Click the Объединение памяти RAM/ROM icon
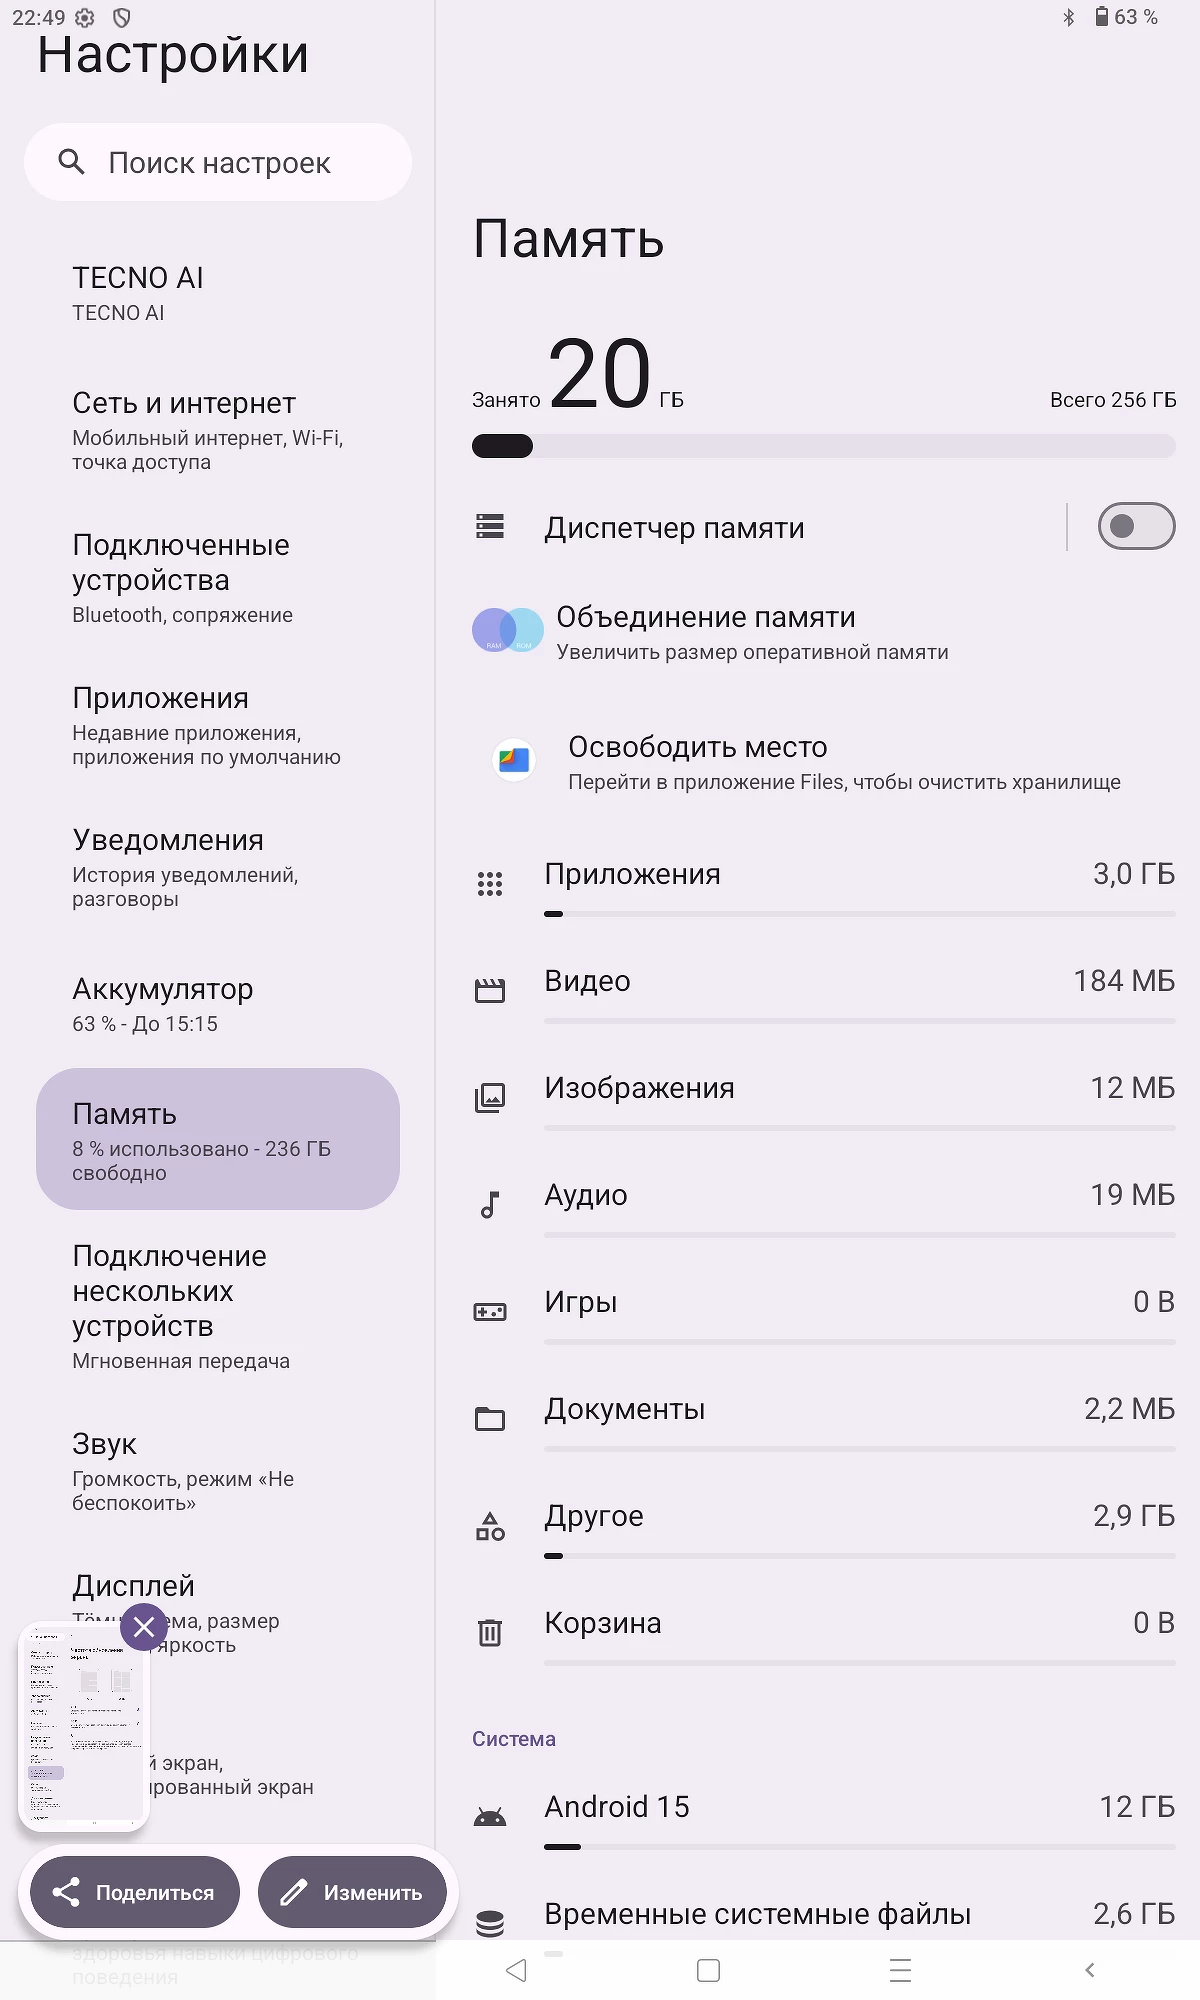Image resolution: width=1200 pixels, height=2000 pixels. click(507, 631)
